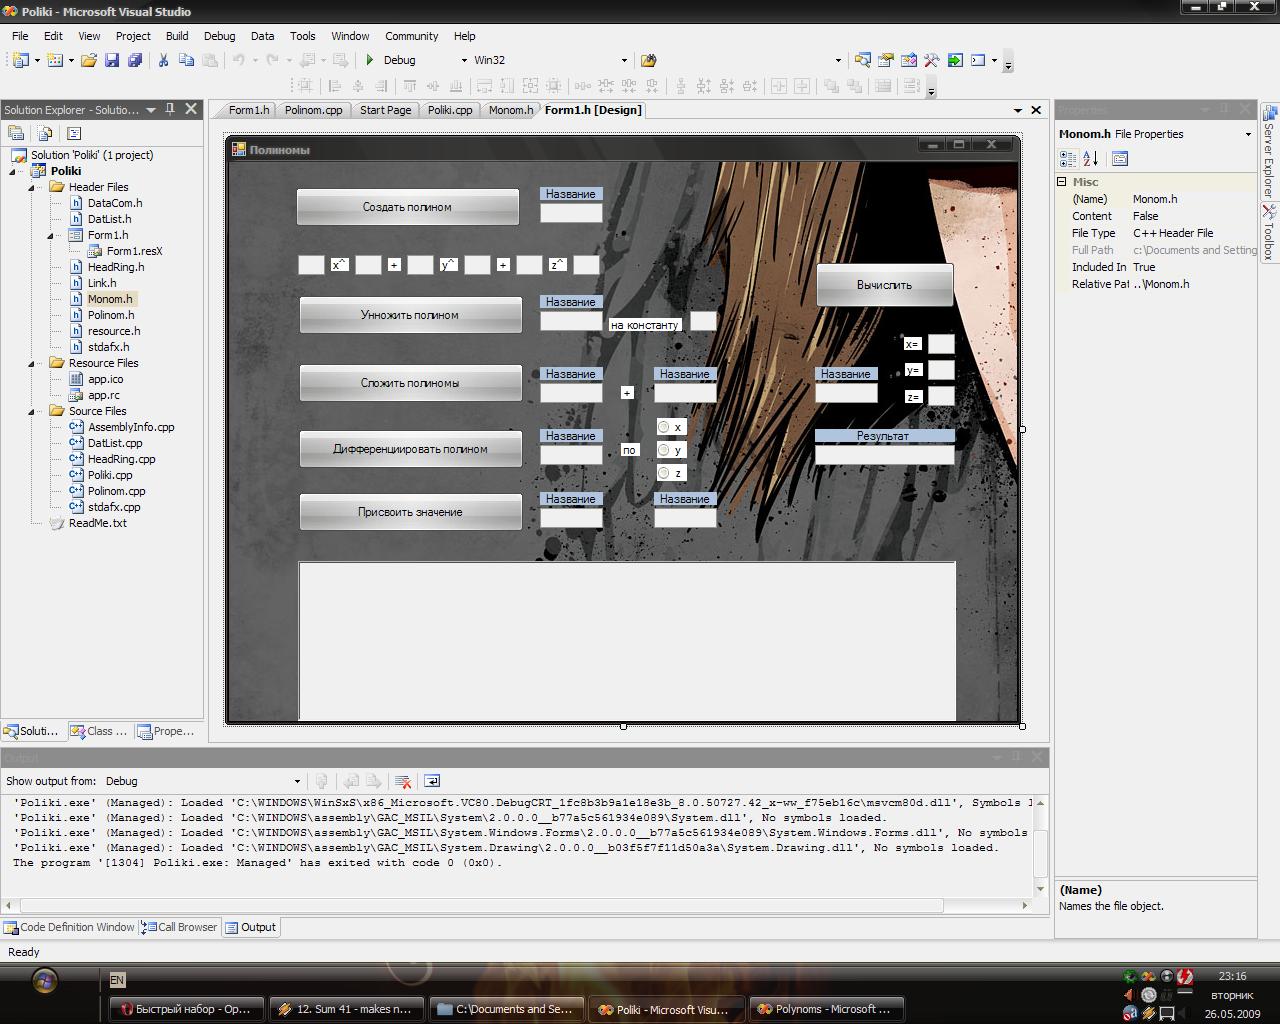Click the Вычислить button on form

point(885,285)
